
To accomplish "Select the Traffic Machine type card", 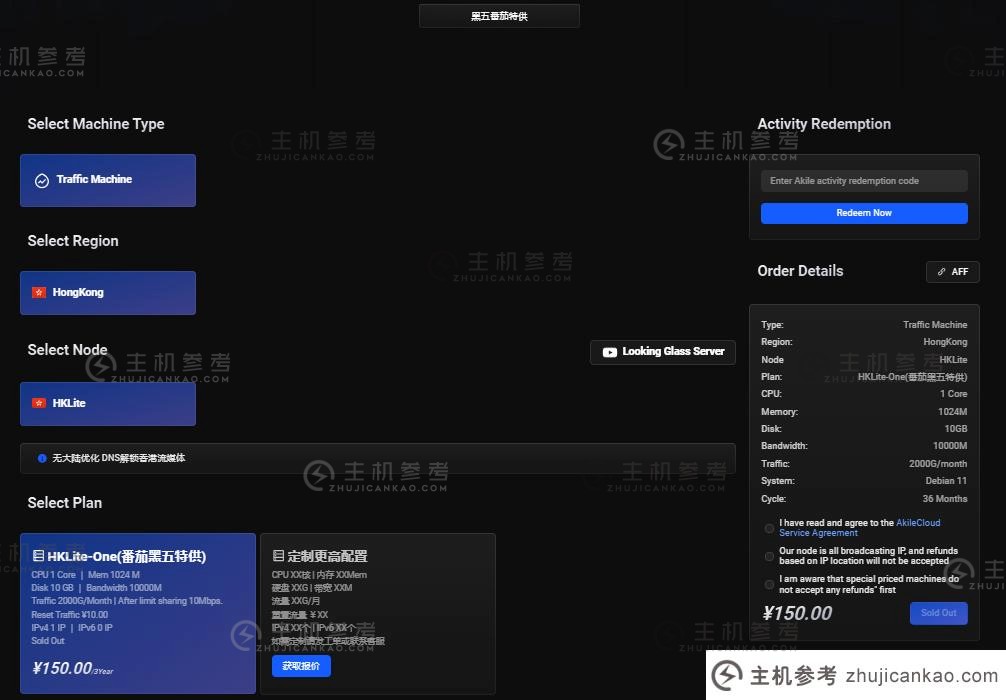I will coord(108,180).
